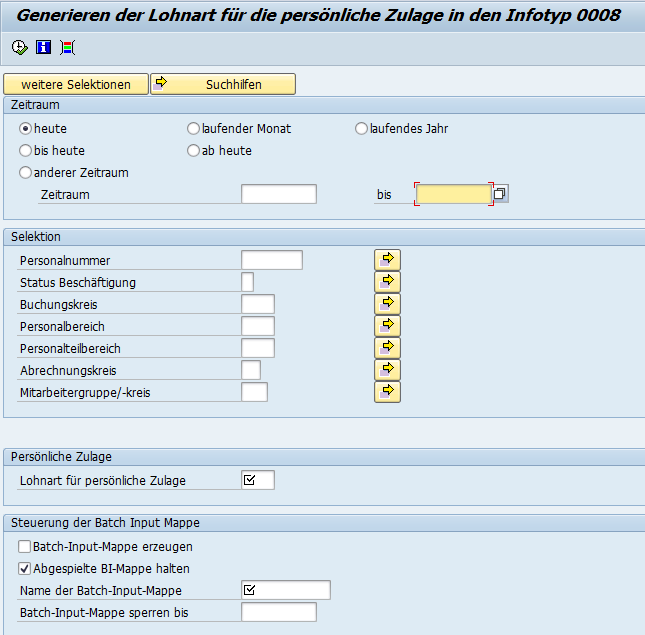Click 'Lohnart für persönliche Zulage' input field
Screen dimensions: 645x635
258,480
